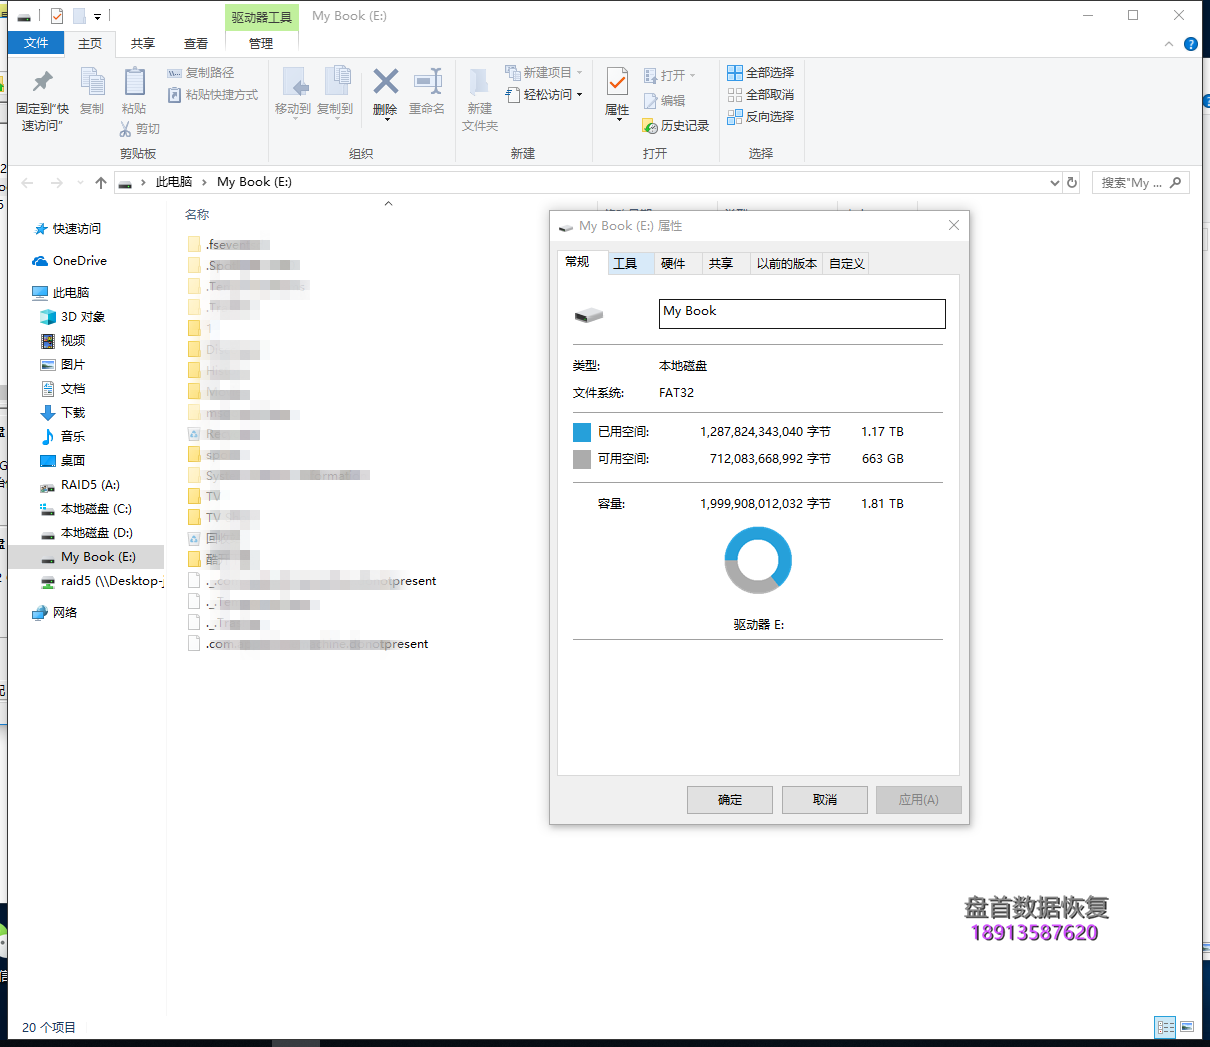Toggle 反向选择 (Invert selection) in the ribbon
Image resolution: width=1210 pixels, height=1047 pixels.
(x=758, y=116)
